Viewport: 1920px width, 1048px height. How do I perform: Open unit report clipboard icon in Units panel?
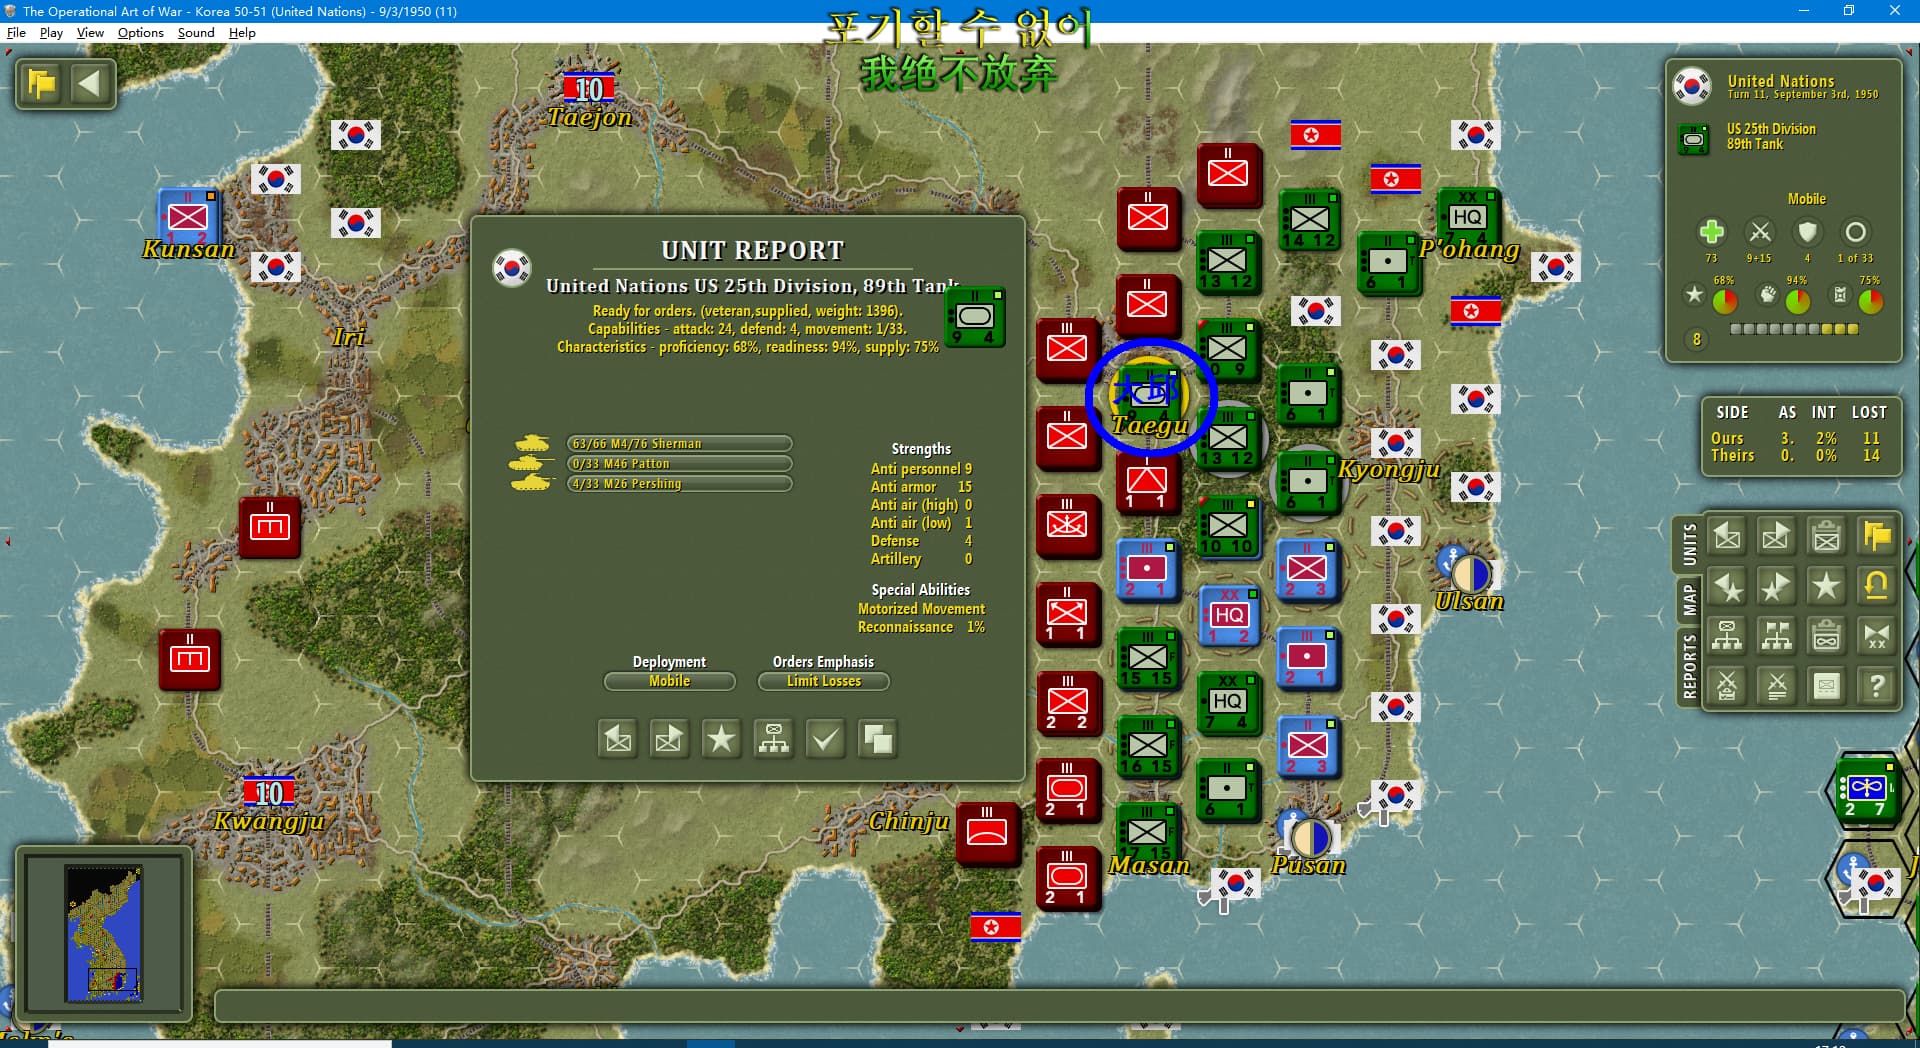point(1827,537)
